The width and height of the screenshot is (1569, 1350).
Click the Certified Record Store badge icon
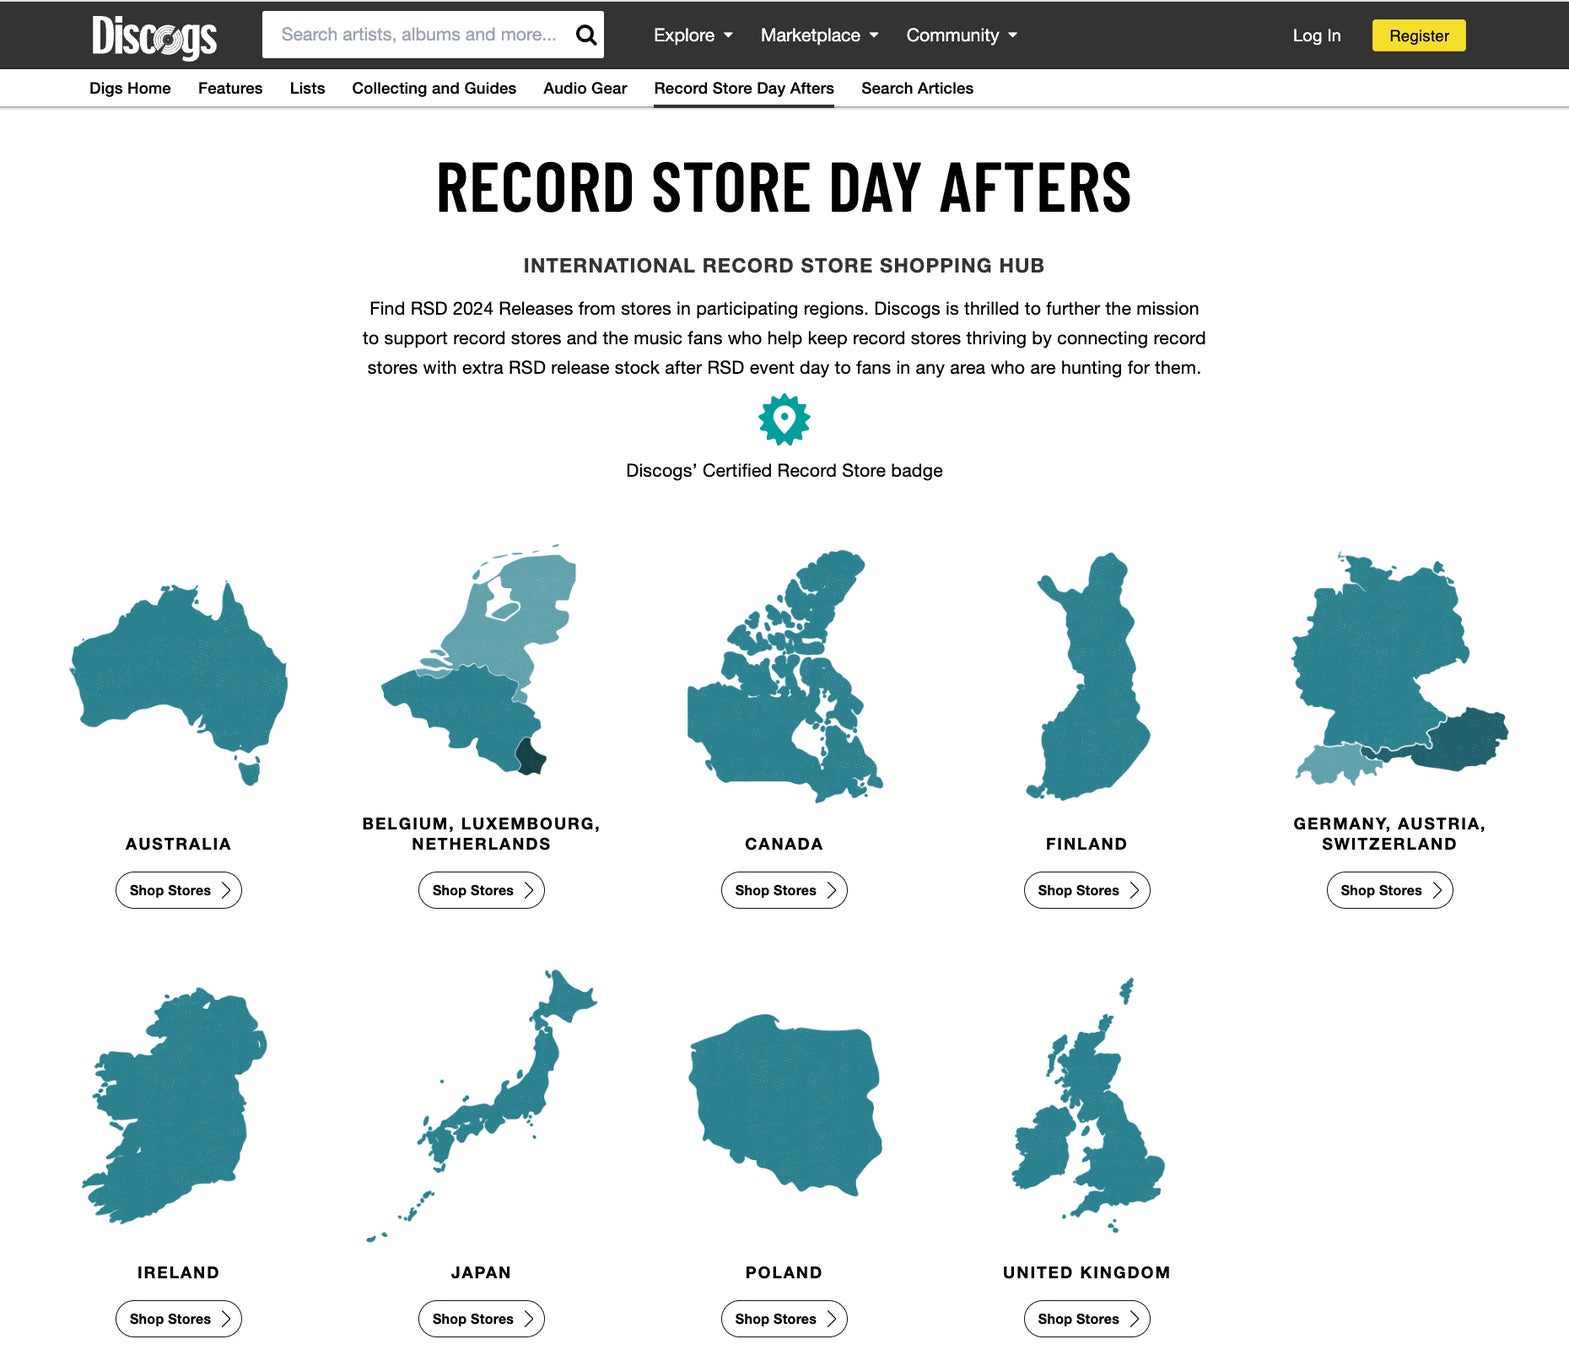click(784, 419)
